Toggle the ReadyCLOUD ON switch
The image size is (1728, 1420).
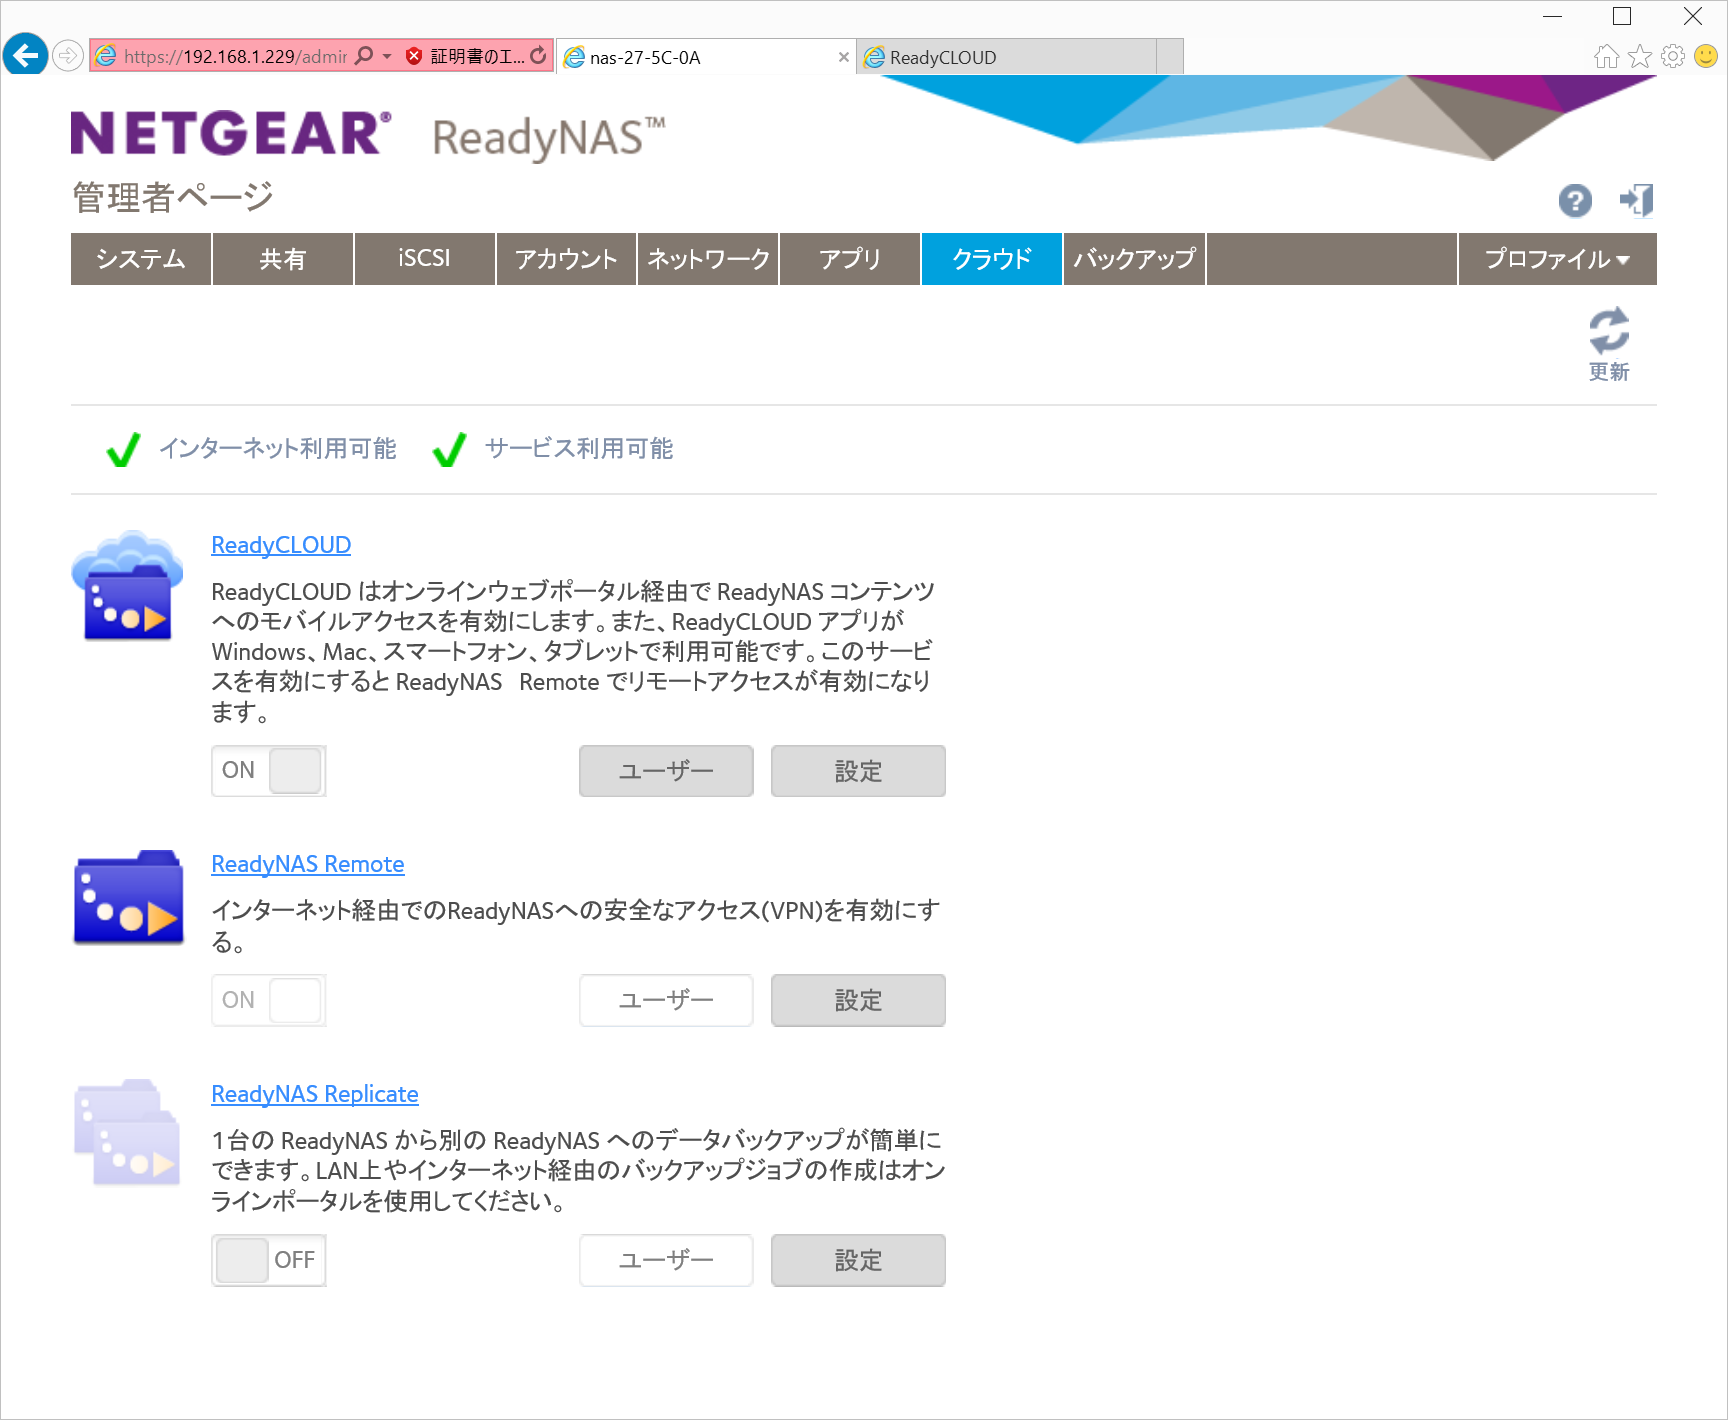click(x=268, y=771)
